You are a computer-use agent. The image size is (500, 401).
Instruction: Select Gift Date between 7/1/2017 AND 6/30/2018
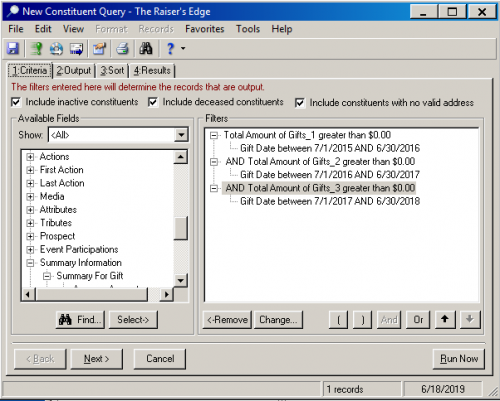(x=330, y=201)
